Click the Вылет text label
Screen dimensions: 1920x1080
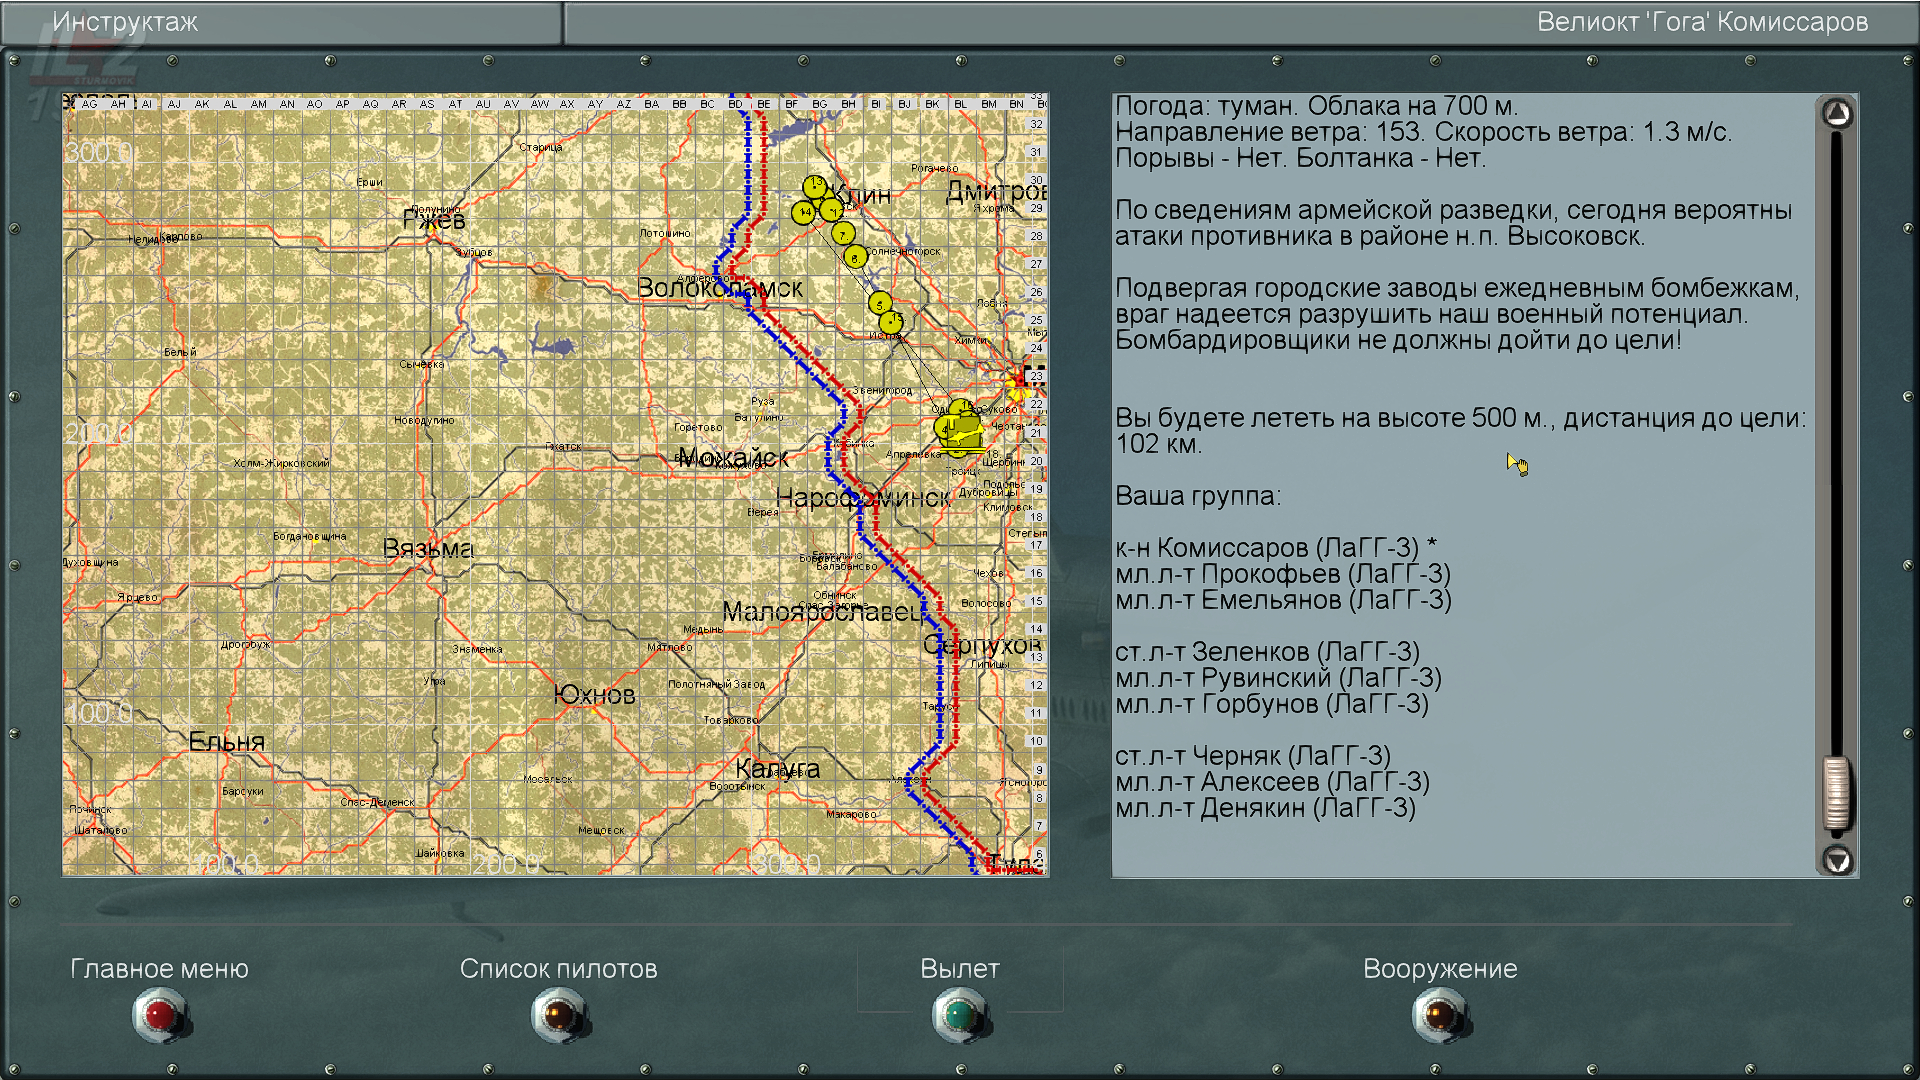pyautogui.click(x=959, y=968)
